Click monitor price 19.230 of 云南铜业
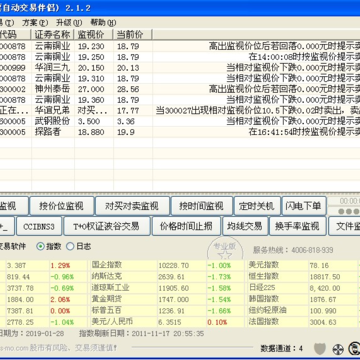The width and height of the screenshot is (360, 360). tap(91, 46)
